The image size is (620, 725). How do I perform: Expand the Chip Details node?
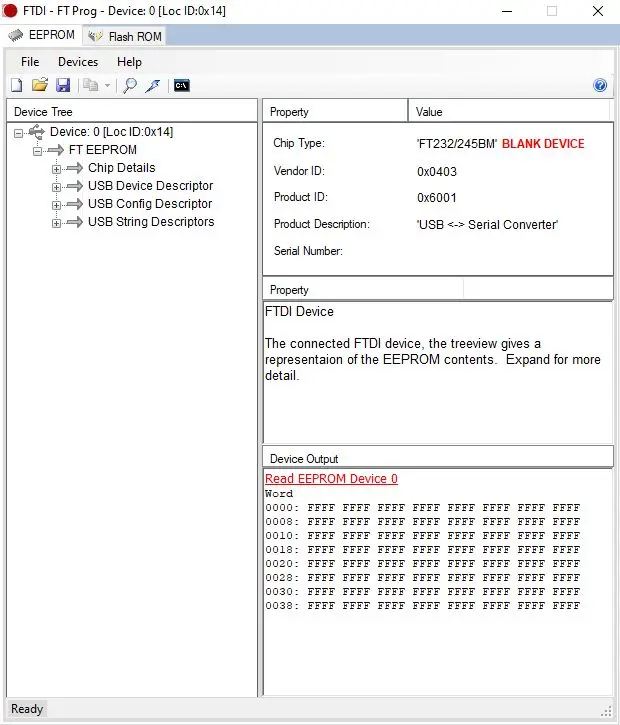point(56,169)
